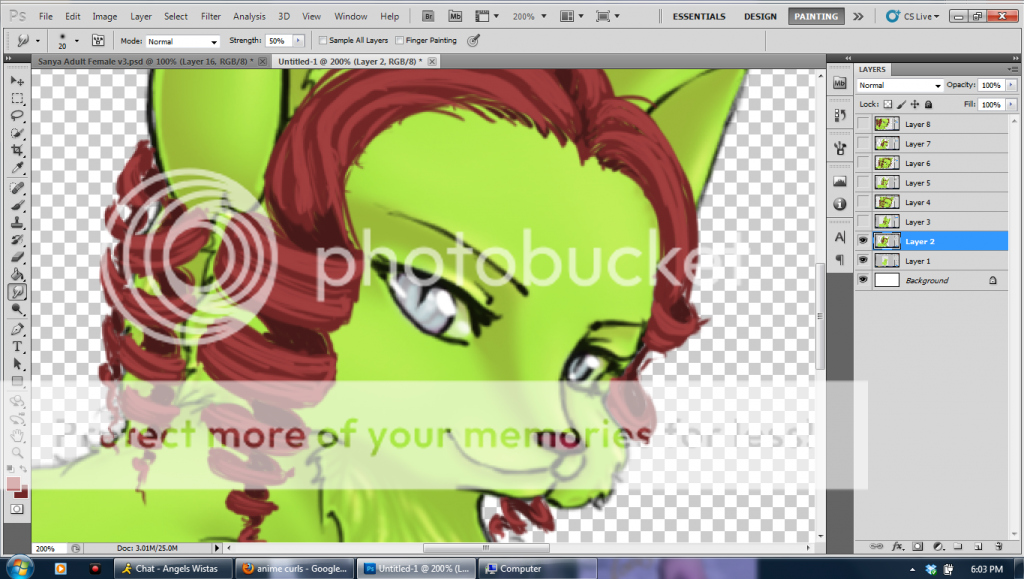Image resolution: width=1024 pixels, height=579 pixels.
Task: Expand the layer Opacity slider arrow
Action: point(1012,85)
